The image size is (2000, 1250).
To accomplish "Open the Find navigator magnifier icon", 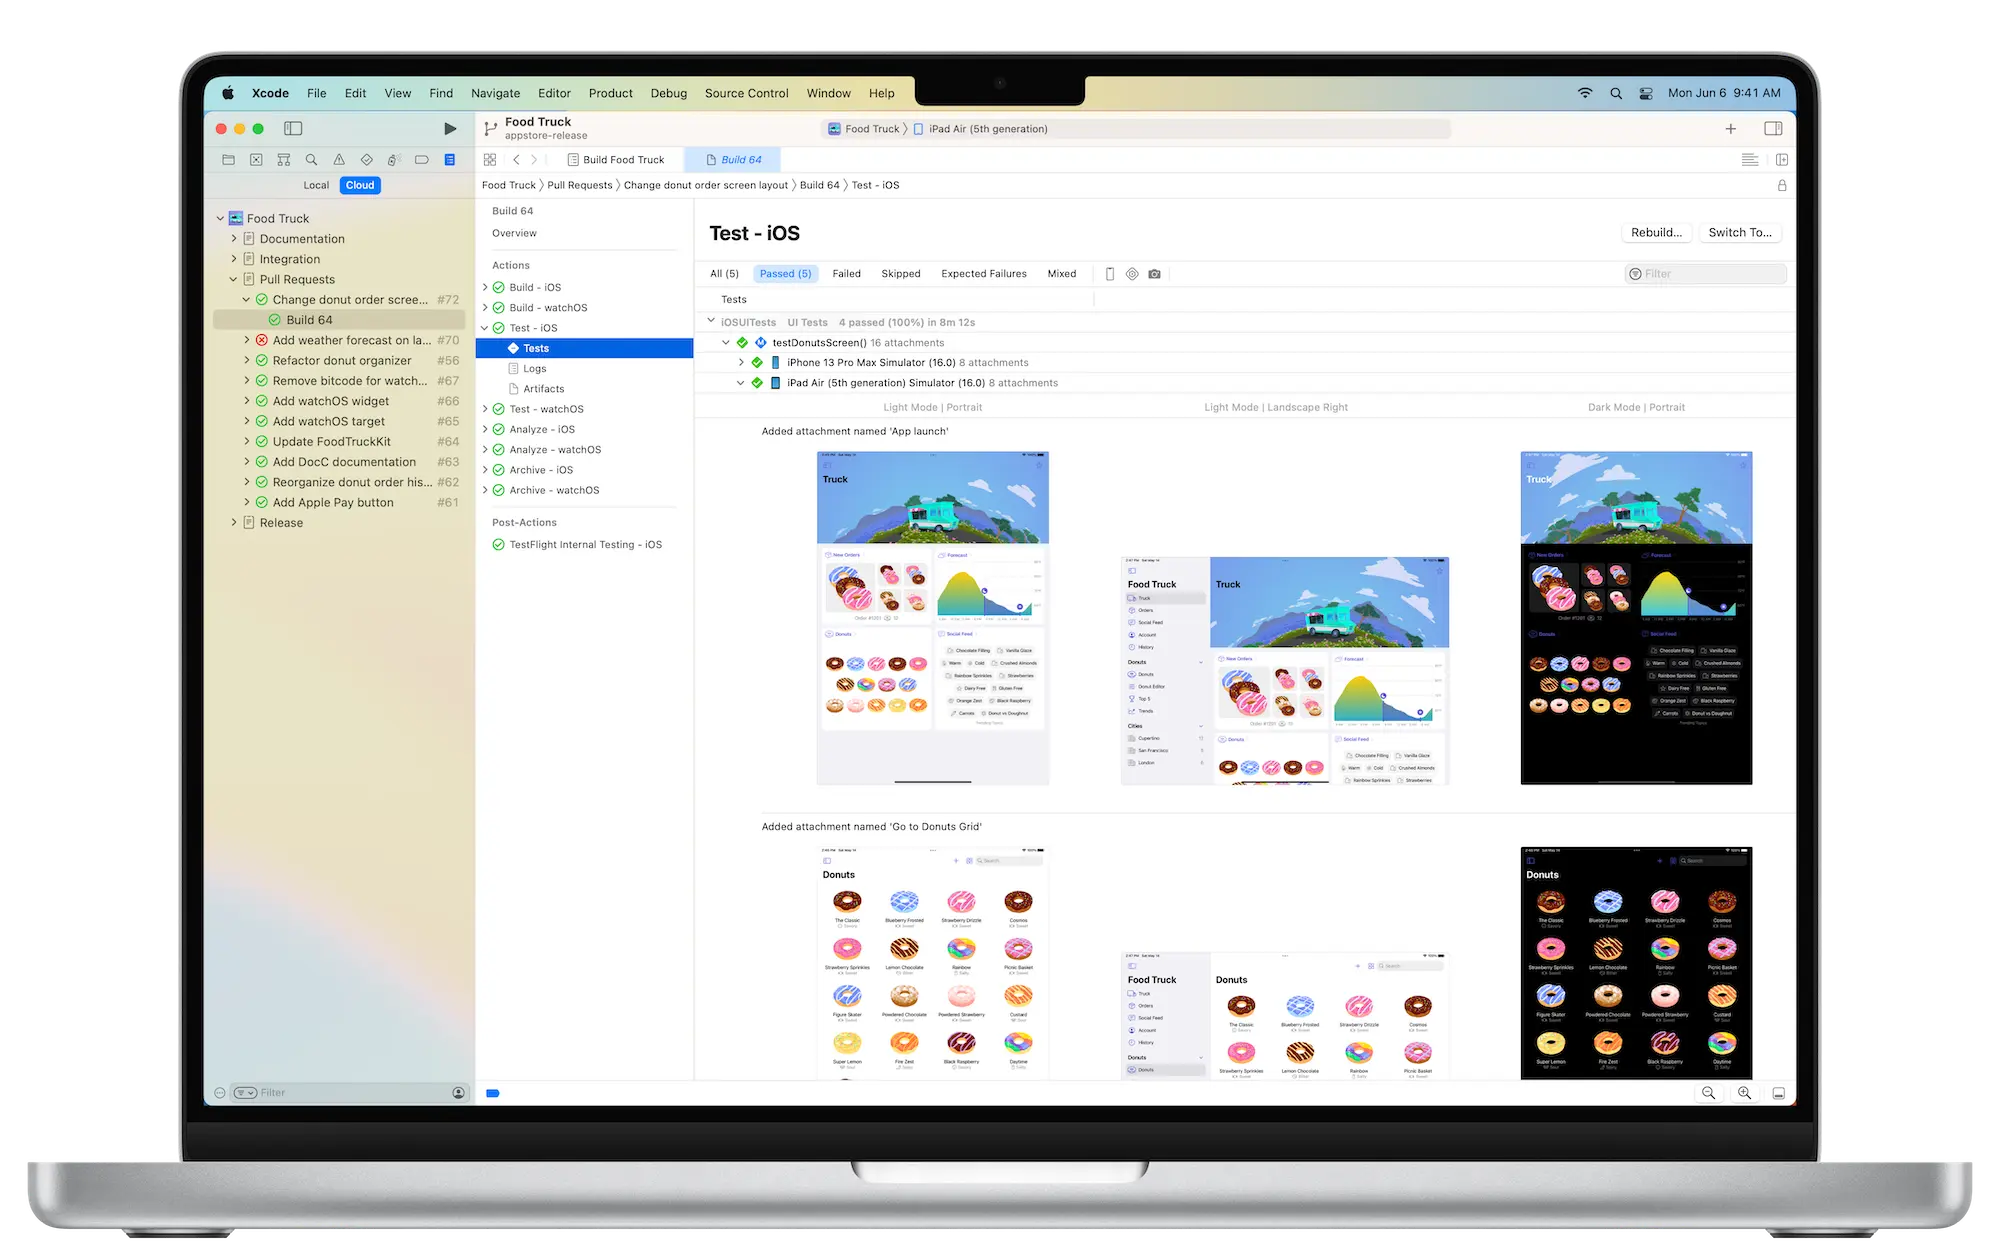I will pyautogui.click(x=311, y=160).
